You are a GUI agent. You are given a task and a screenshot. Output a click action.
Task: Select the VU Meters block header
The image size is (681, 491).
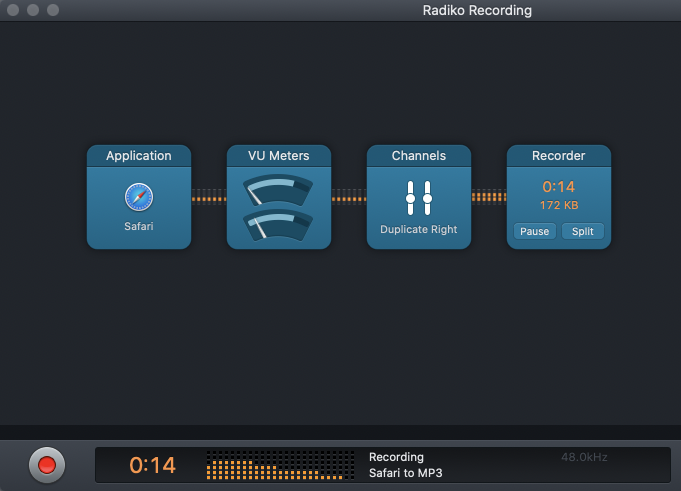pyautogui.click(x=279, y=156)
